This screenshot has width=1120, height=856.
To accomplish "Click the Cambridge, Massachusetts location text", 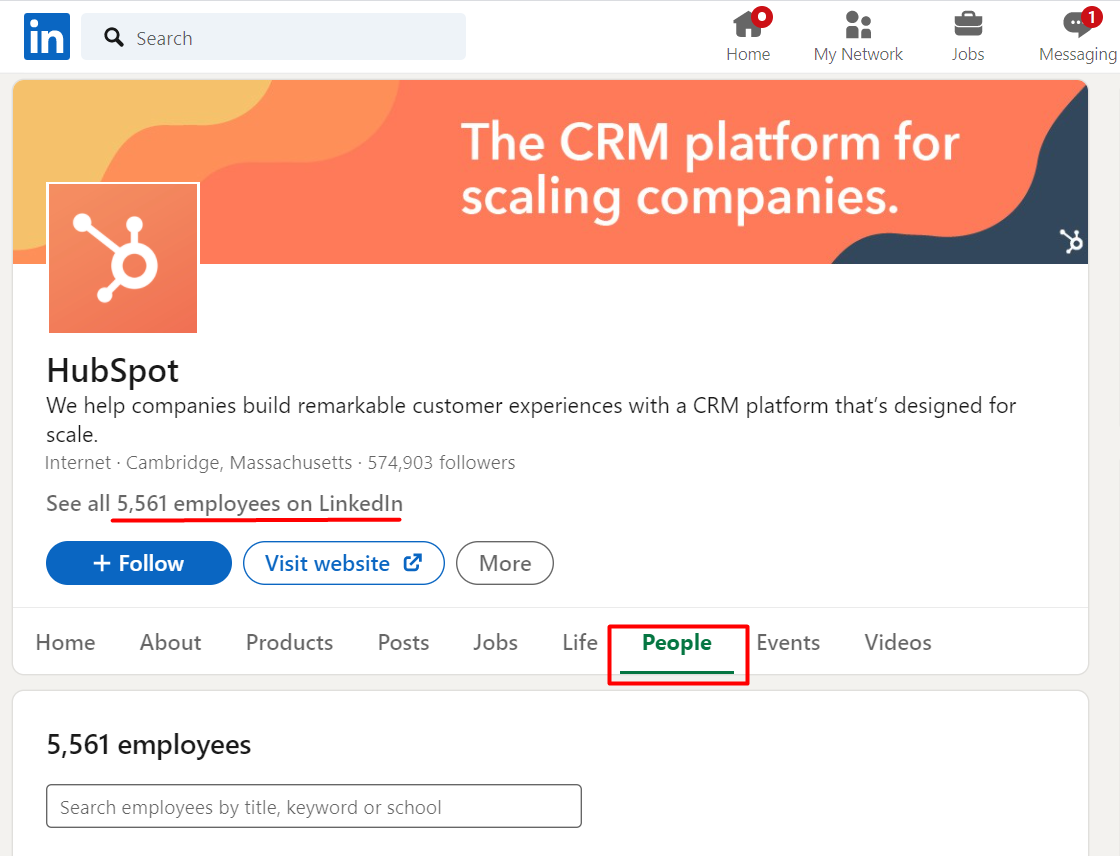I will pyautogui.click(x=239, y=463).
